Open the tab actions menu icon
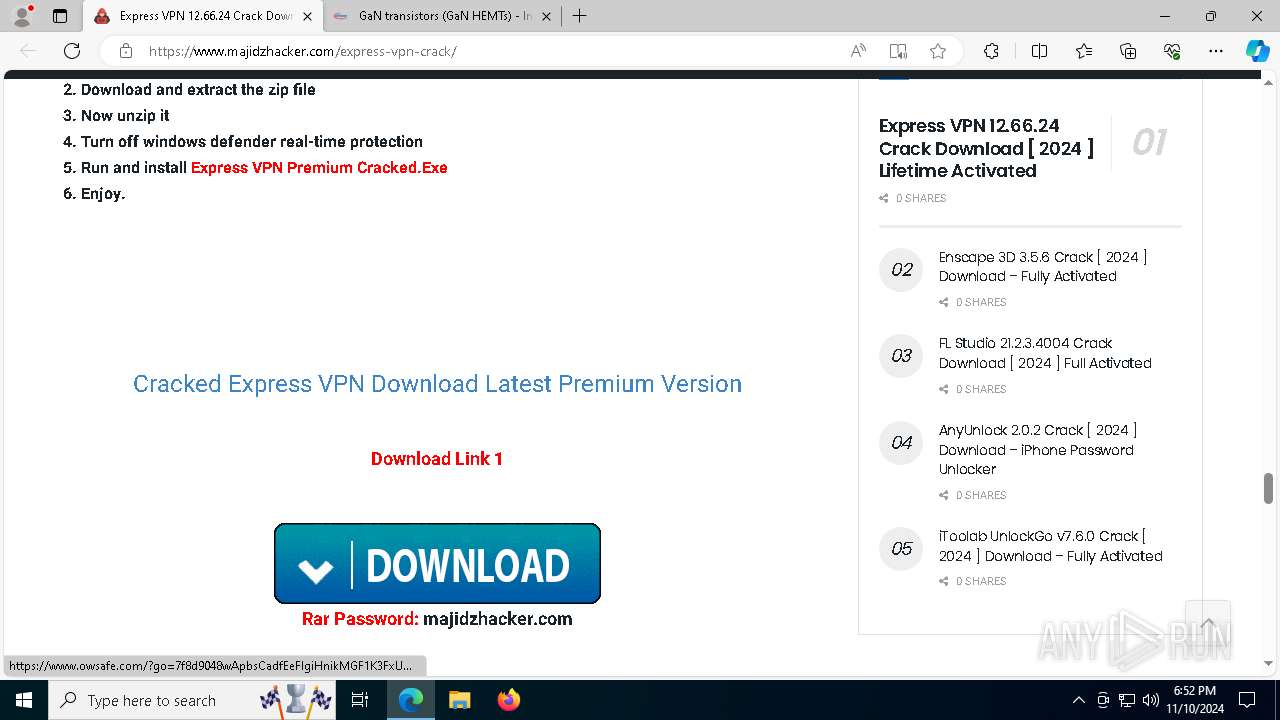 60,16
